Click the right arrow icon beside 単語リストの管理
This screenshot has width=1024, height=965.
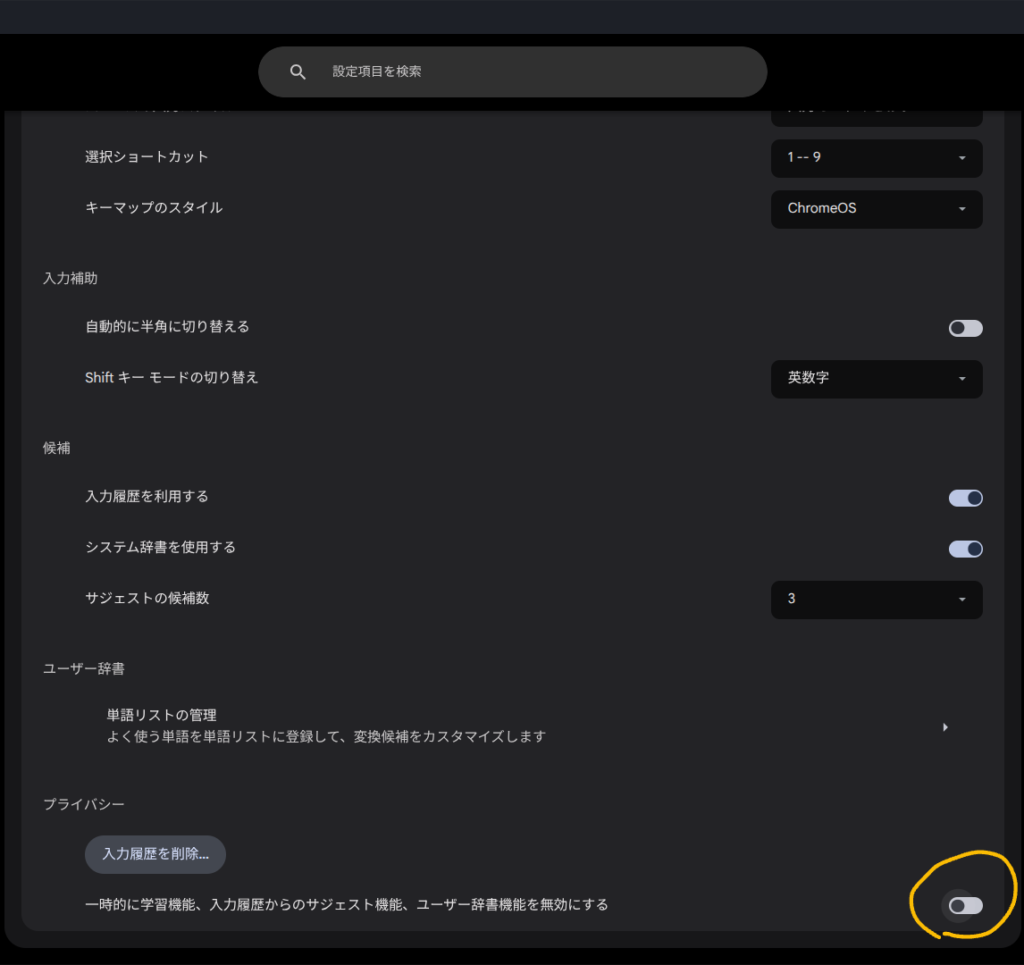945,727
